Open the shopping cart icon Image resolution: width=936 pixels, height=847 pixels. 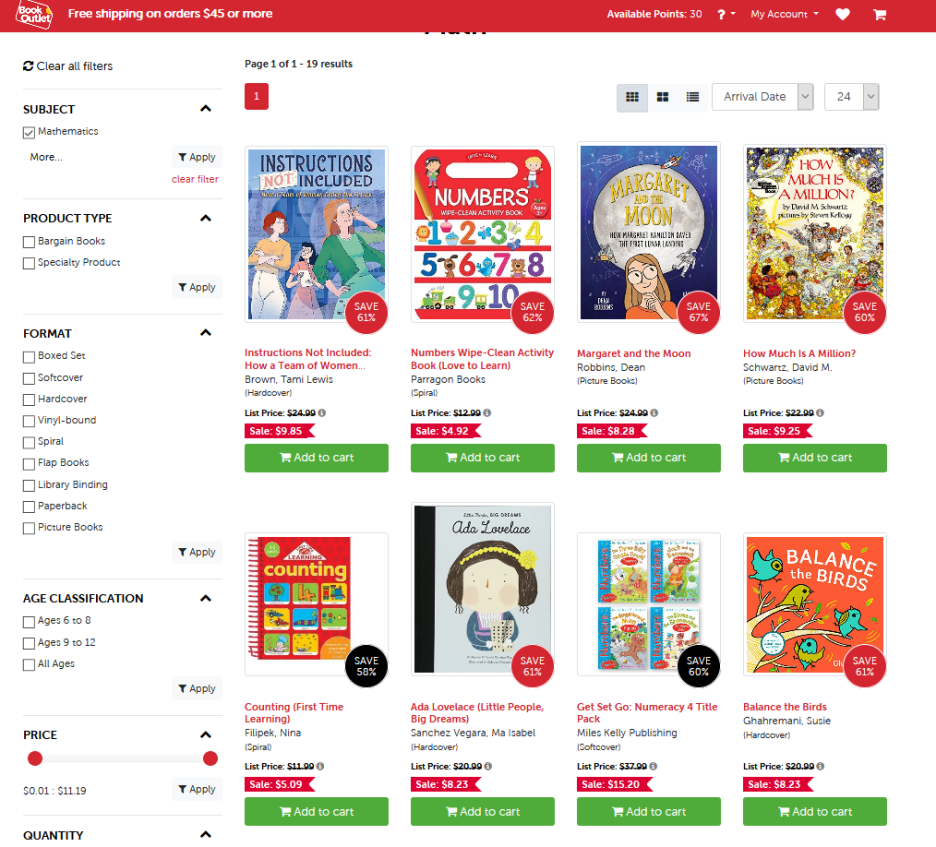coord(879,14)
